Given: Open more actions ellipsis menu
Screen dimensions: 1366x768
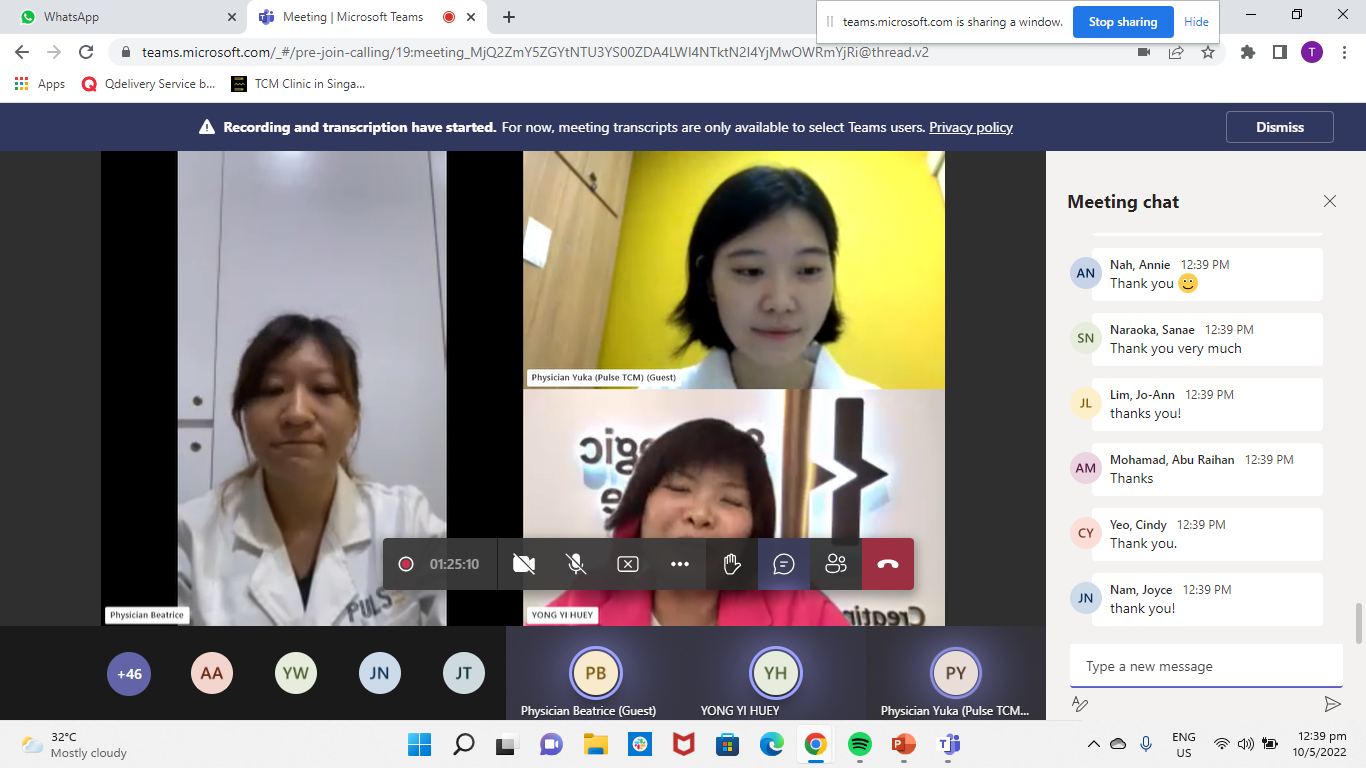Looking at the screenshot, I should 680,564.
